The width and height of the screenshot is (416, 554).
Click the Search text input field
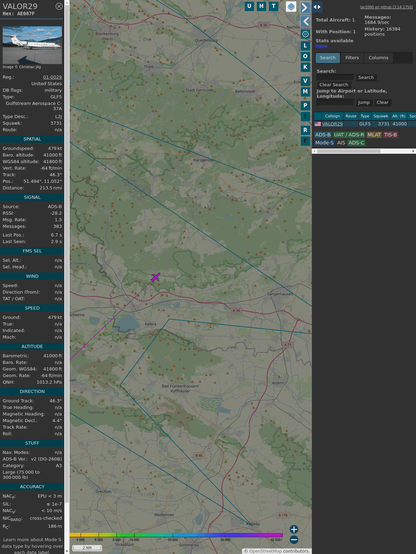tap(335, 77)
